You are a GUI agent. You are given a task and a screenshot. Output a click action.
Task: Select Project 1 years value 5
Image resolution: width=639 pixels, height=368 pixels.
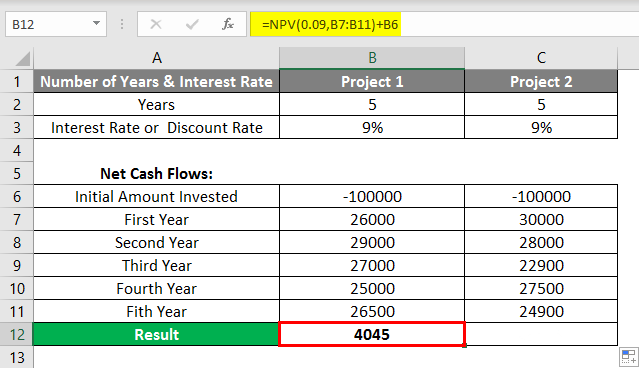[x=372, y=105]
